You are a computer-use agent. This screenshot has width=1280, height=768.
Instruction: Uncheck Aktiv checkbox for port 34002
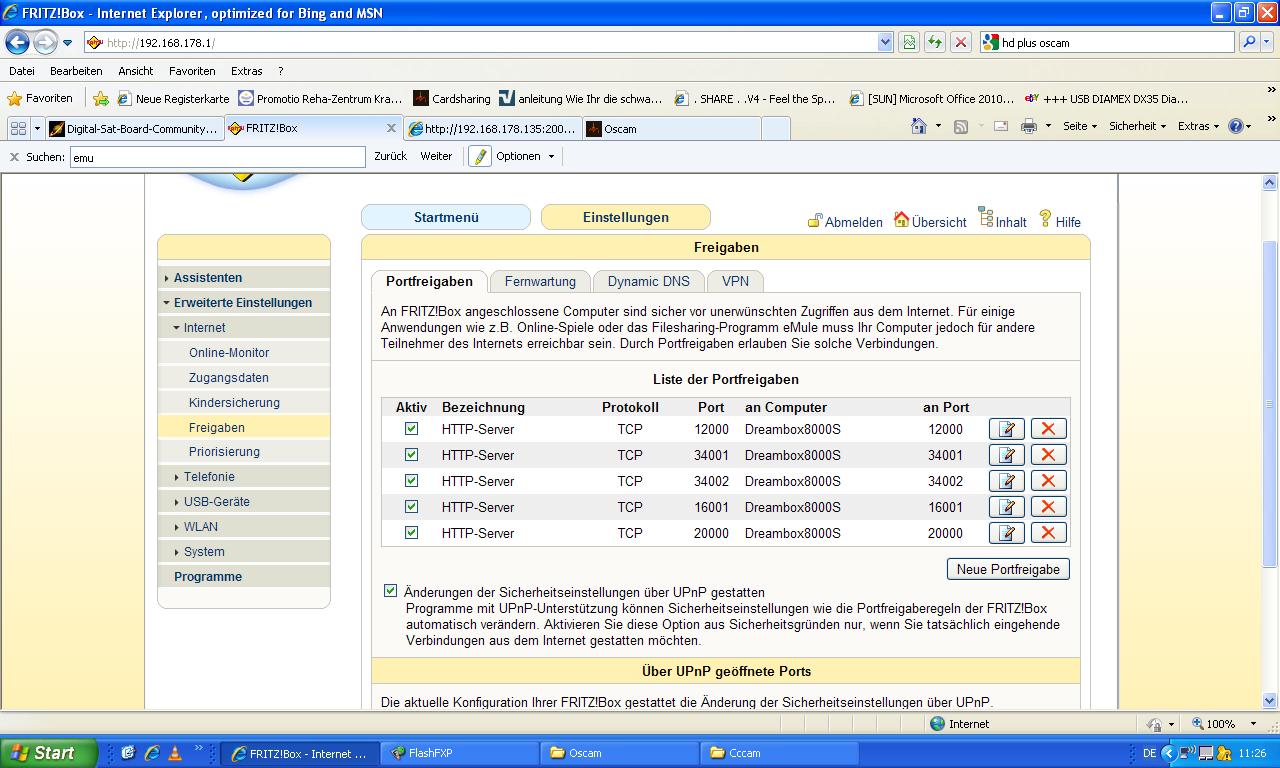[411, 481]
